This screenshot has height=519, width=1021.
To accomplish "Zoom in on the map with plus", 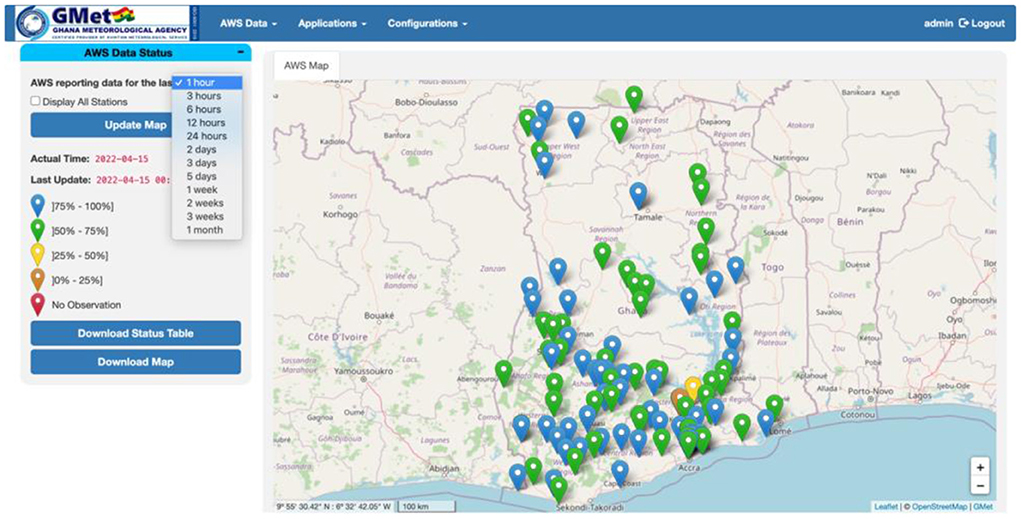I will point(980,468).
